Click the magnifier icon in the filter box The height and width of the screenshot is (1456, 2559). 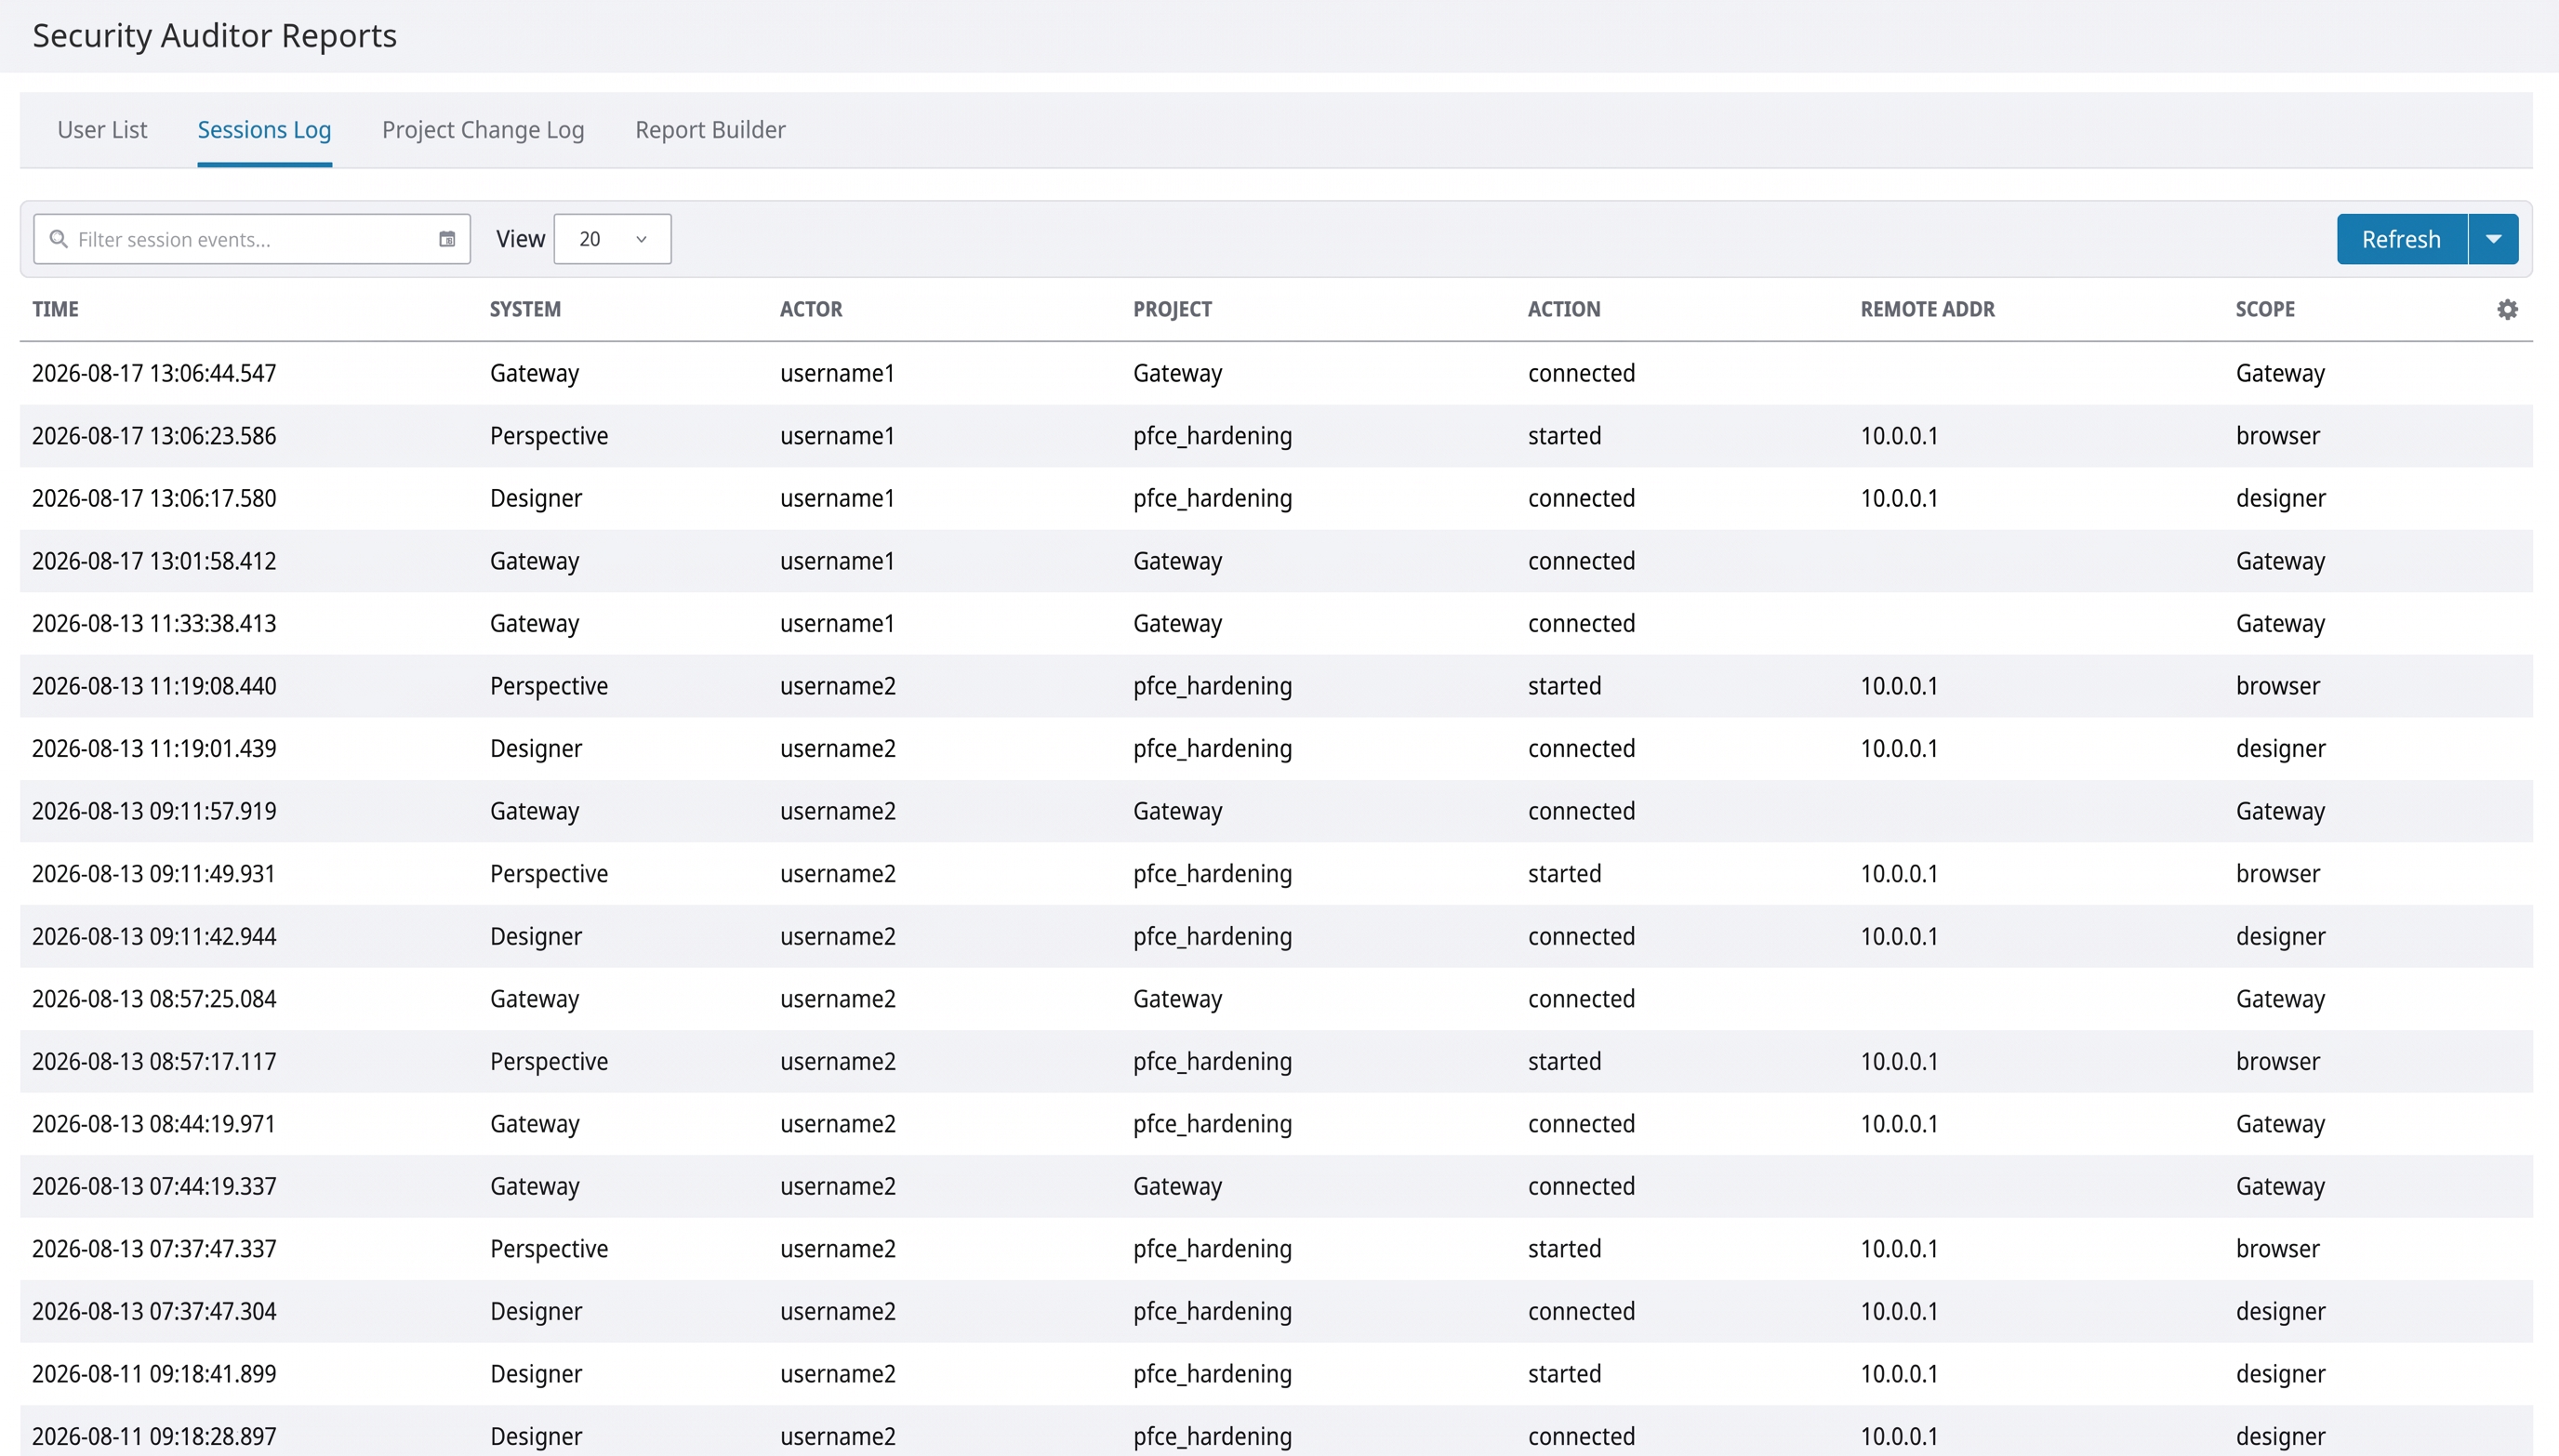coord(59,239)
